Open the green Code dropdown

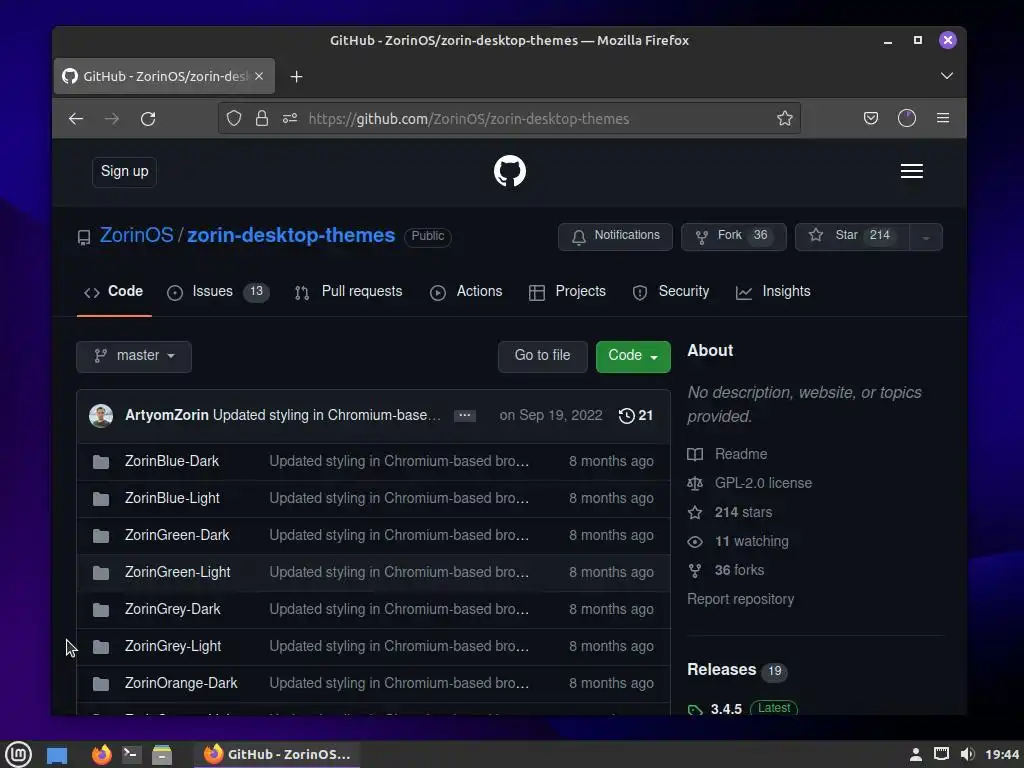[633, 357]
